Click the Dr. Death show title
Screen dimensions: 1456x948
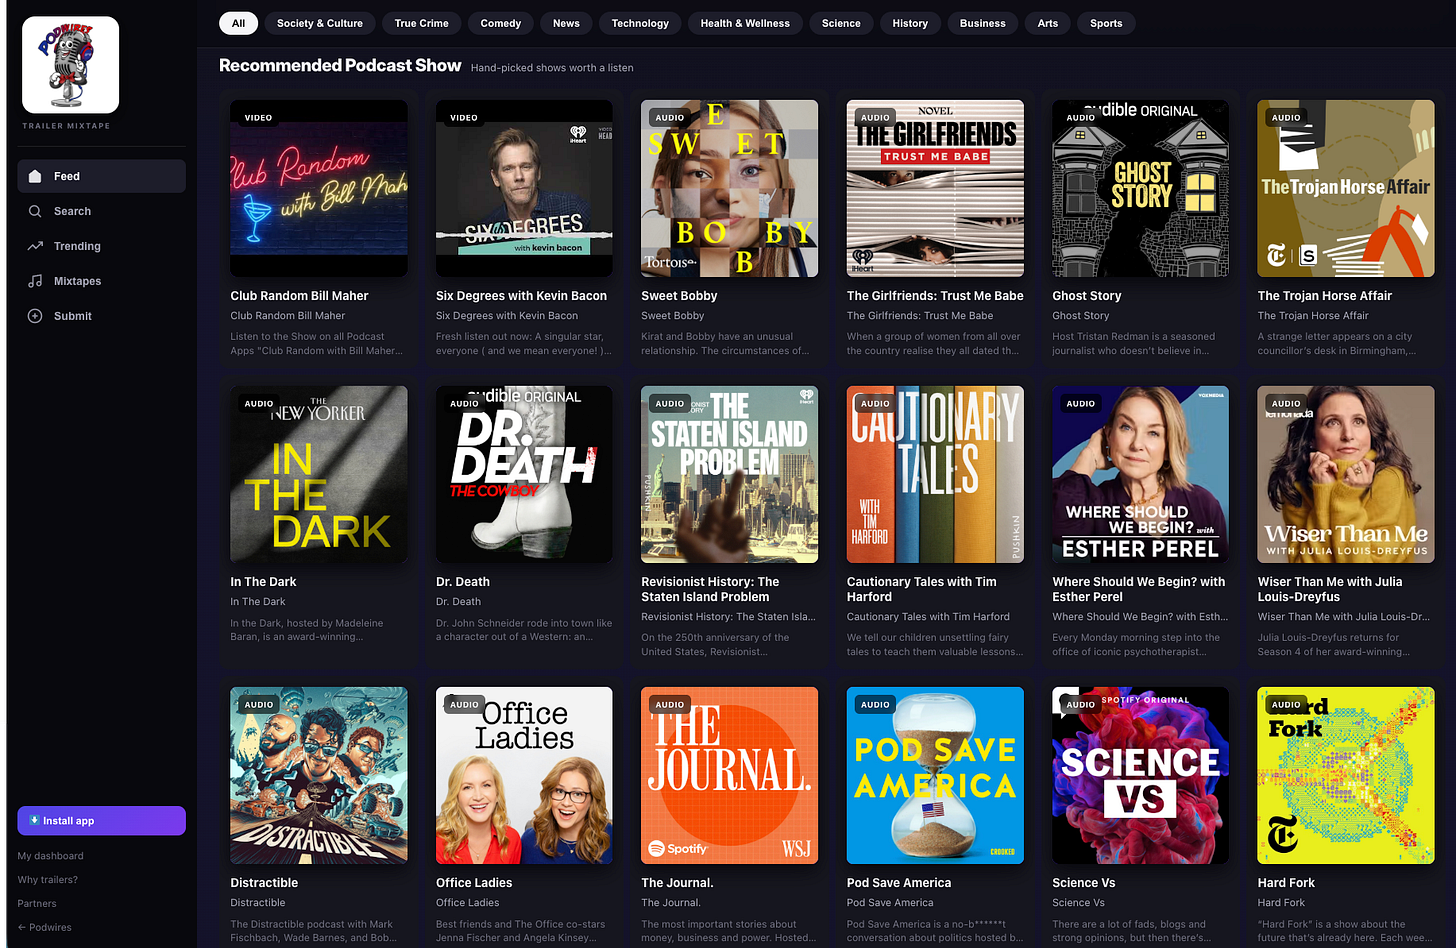click(x=463, y=582)
